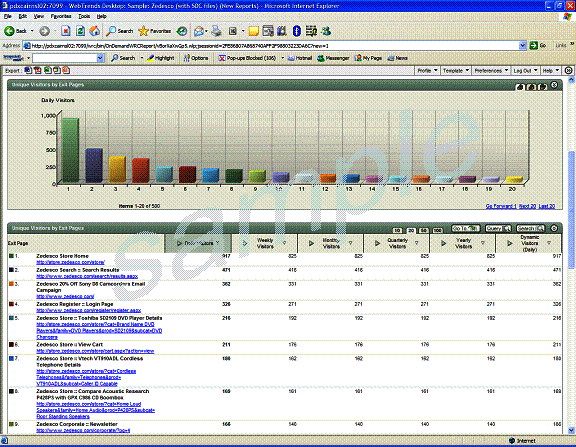This screenshot has width=576, height=447.
Task: Open the IE Search toolbar button
Action: pos(119,31)
